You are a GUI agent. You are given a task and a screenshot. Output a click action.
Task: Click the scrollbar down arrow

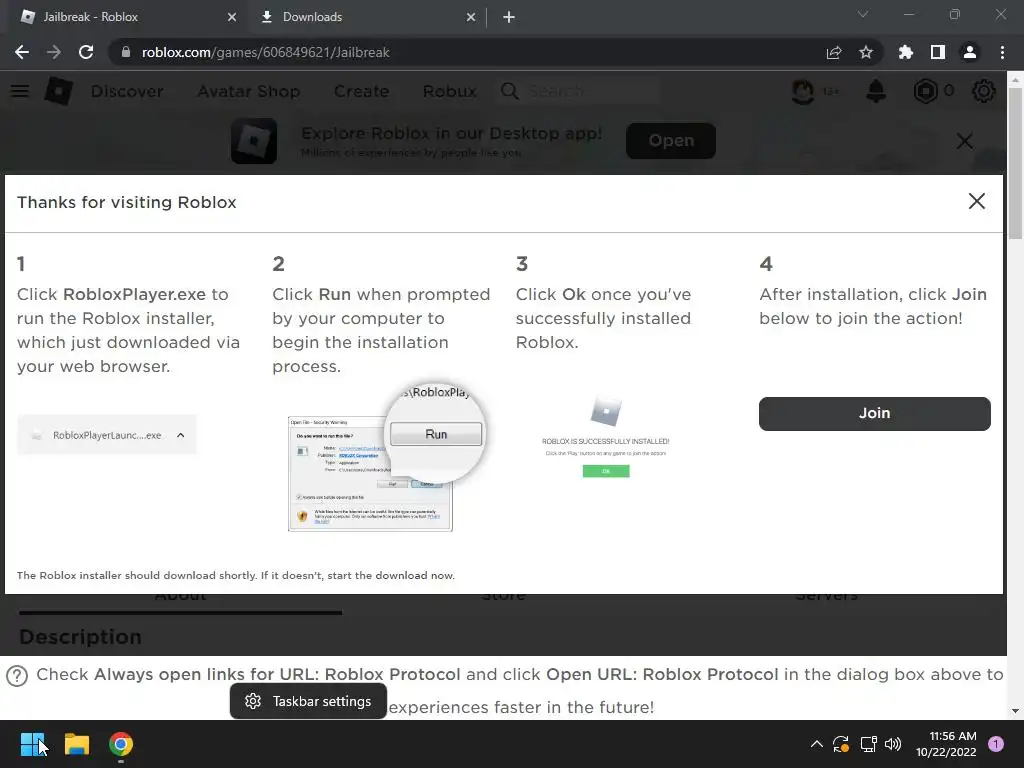tap(1016, 711)
